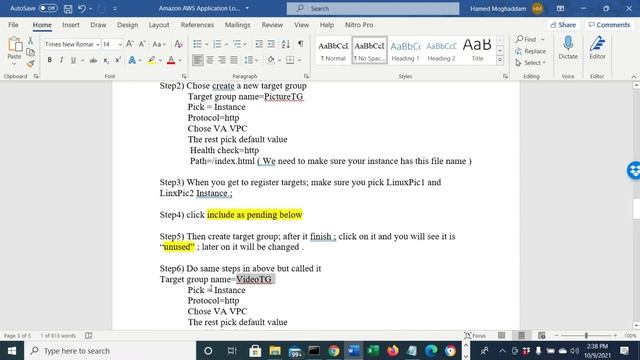This screenshot has width=640, height=360.
Task: Open the Change Case dropdown
Action: tap(159, 44)
